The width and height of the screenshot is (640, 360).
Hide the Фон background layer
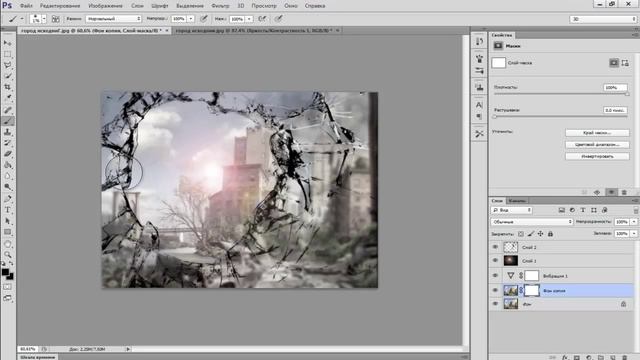tap(495, 304)
